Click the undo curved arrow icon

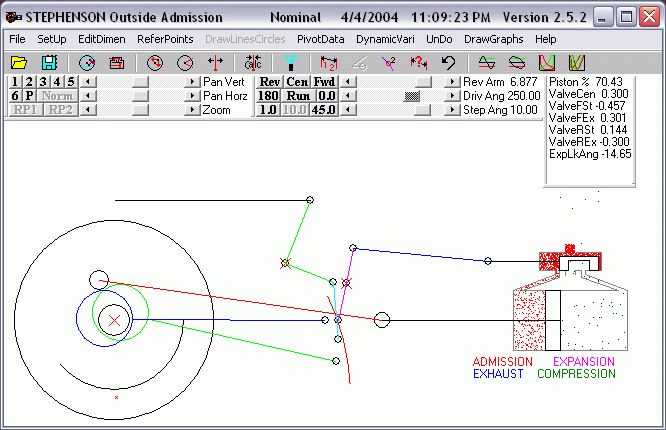click(x=448, y=63)
